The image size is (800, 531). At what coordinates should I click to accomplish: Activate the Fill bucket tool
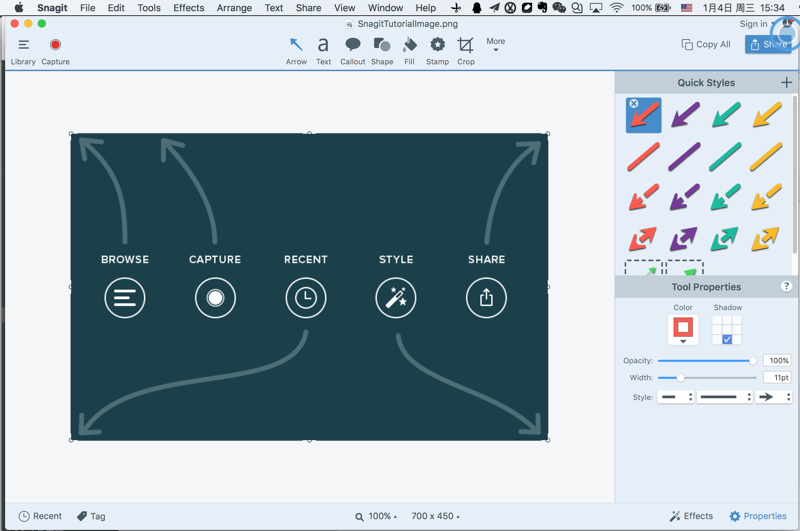pos(409,50)
